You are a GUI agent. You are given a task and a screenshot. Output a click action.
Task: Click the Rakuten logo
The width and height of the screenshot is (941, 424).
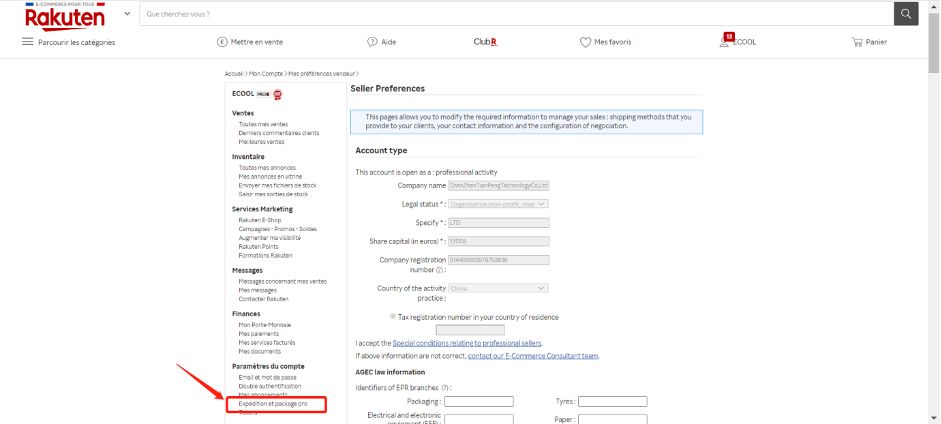67,16
